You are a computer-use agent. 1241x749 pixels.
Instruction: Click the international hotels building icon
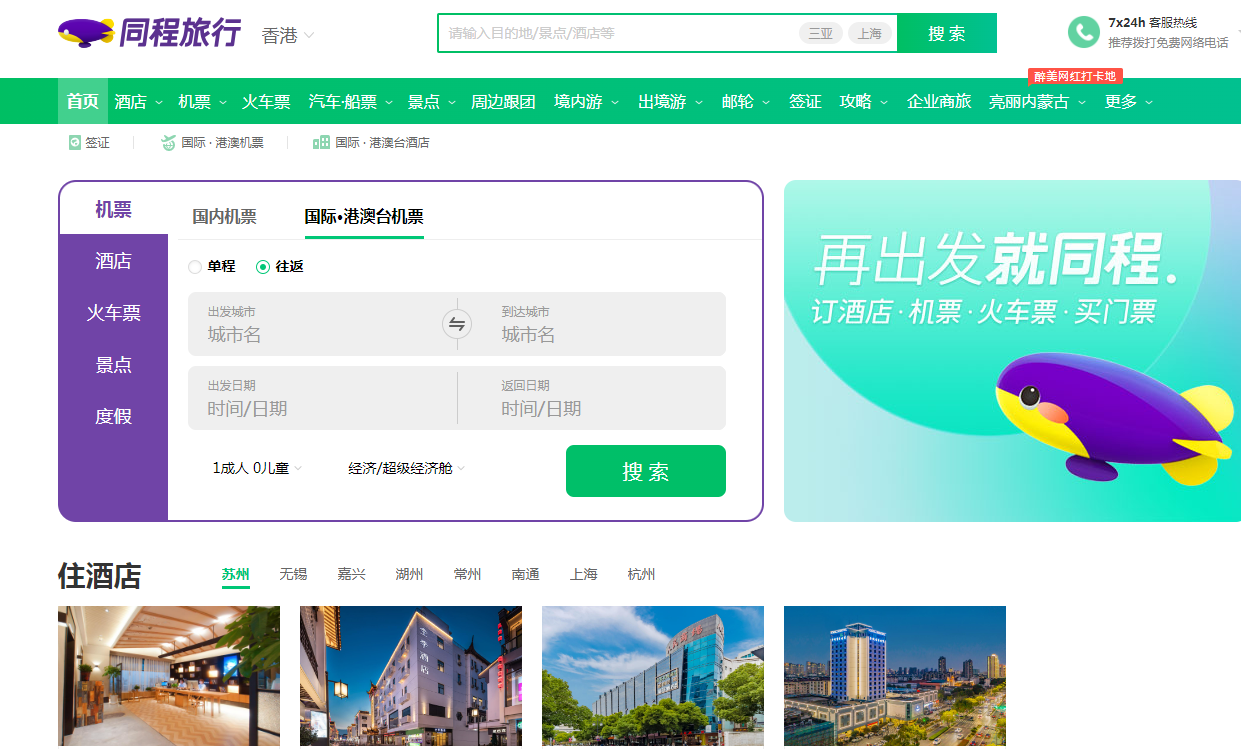pyautogui.click(x=321, y=143)
